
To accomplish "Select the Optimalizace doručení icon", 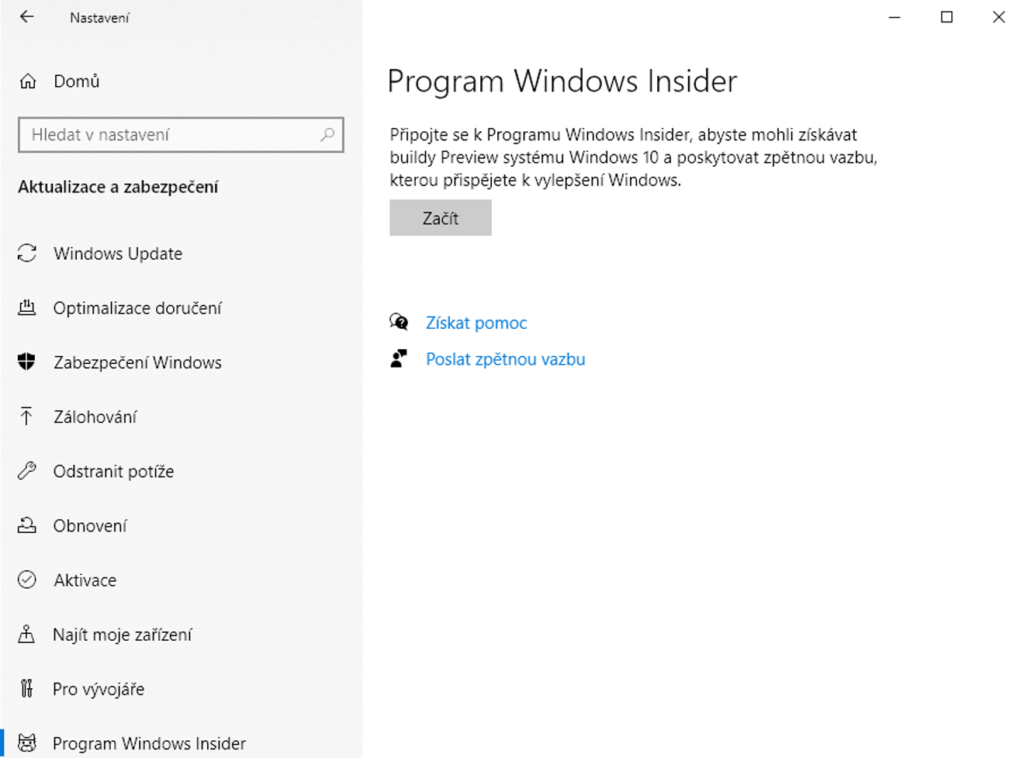I will [28, 308].
